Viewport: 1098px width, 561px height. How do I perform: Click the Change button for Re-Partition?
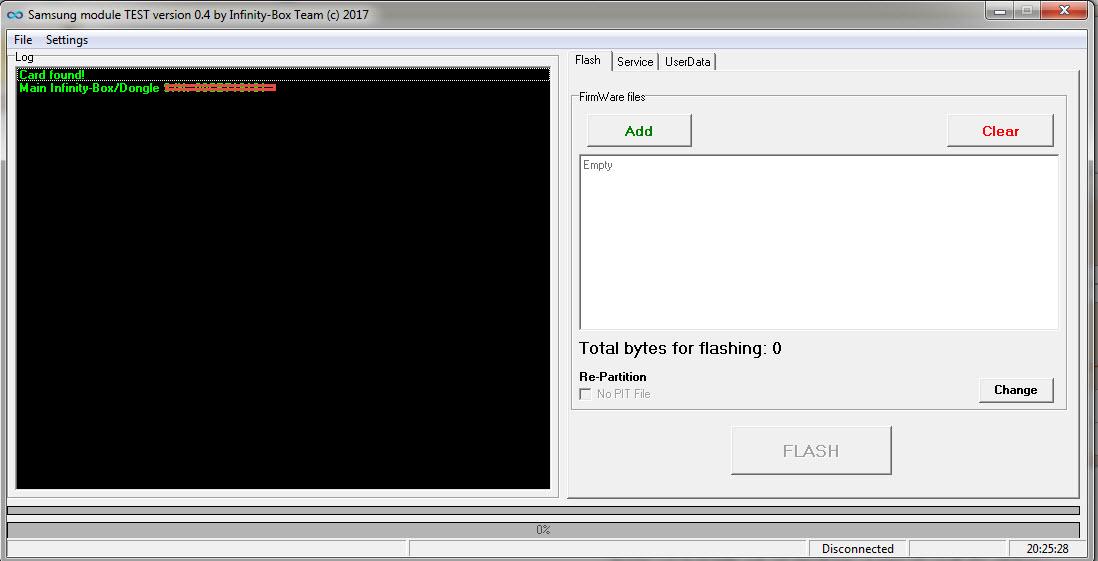(x=1015, y=390)
